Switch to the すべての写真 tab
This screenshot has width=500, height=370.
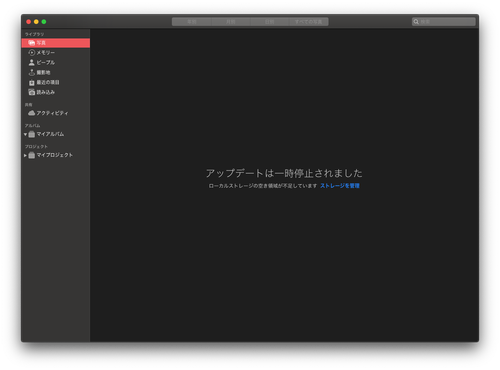click(309, 22)
